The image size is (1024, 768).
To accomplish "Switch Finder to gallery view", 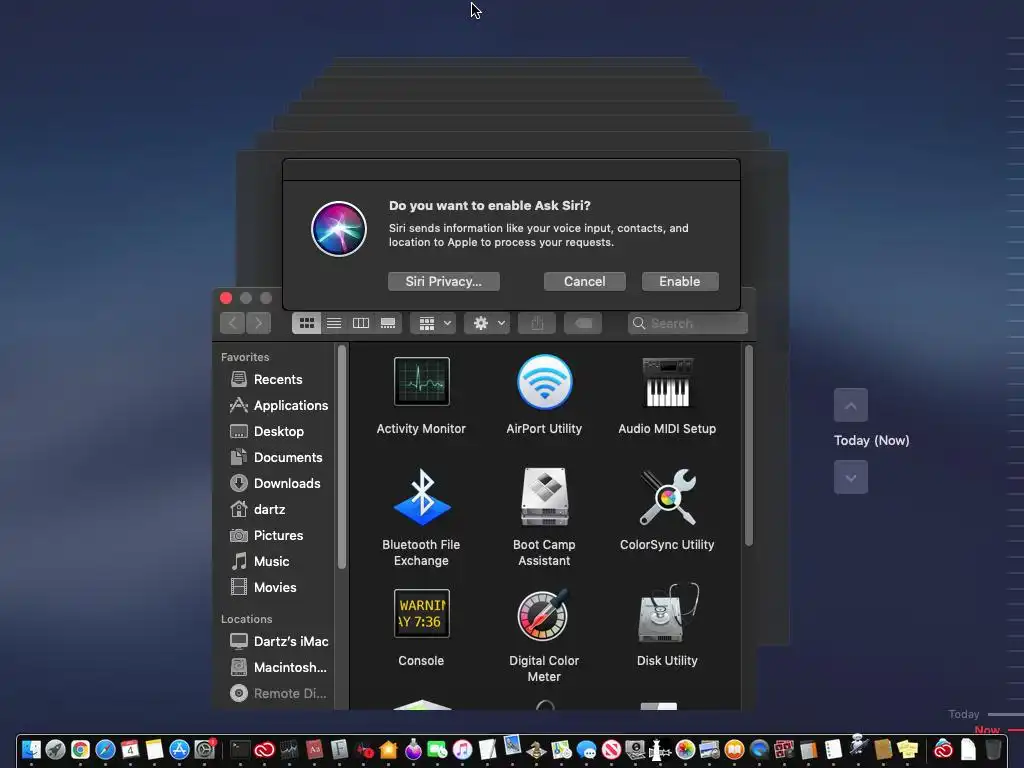I will click(x=388, y=323).
